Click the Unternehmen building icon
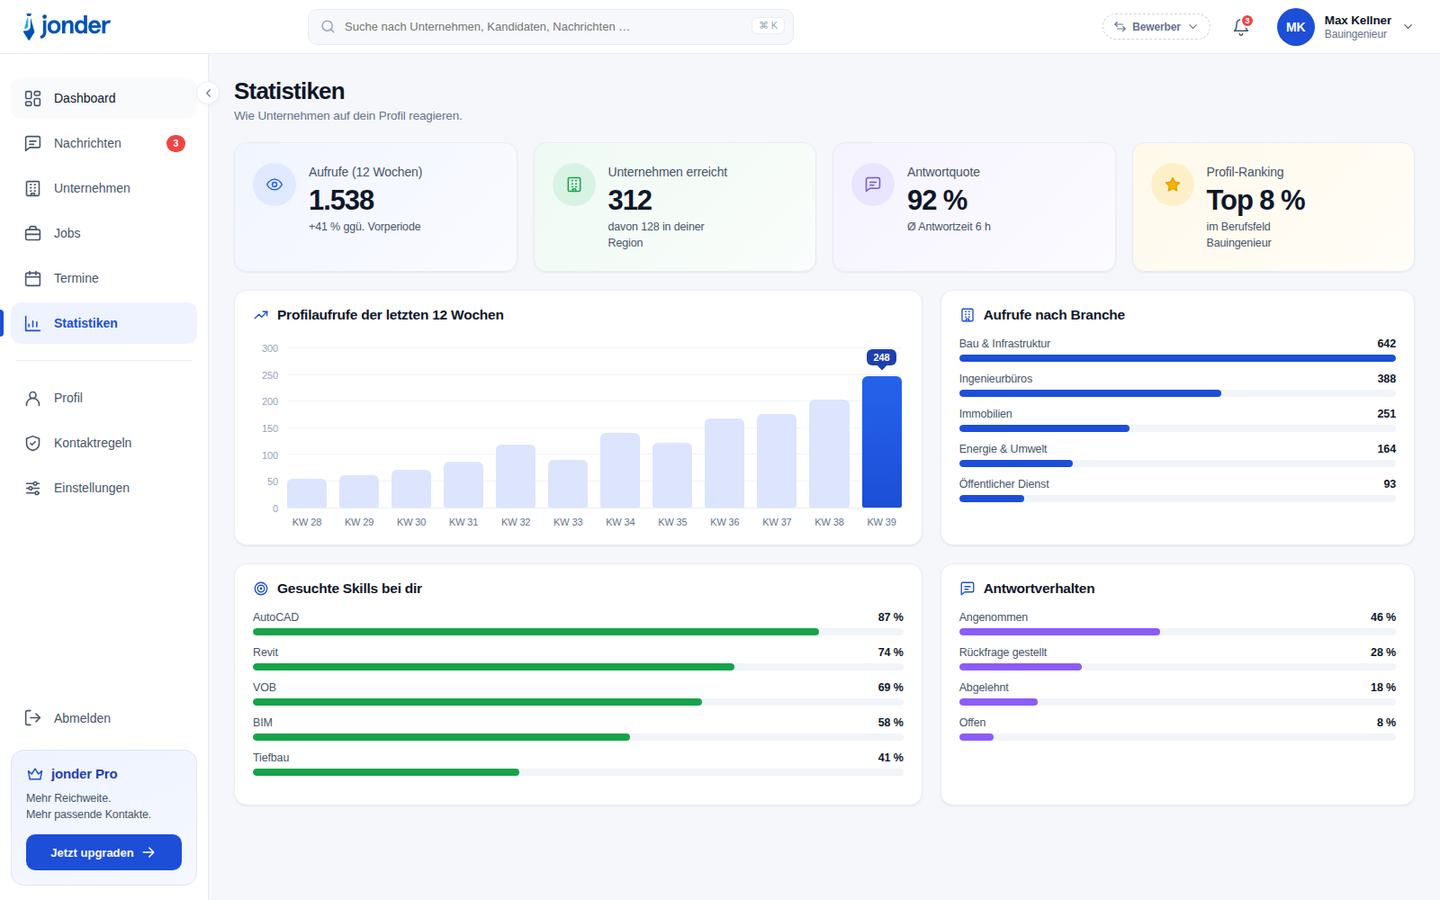 click(x=33, y=188)
